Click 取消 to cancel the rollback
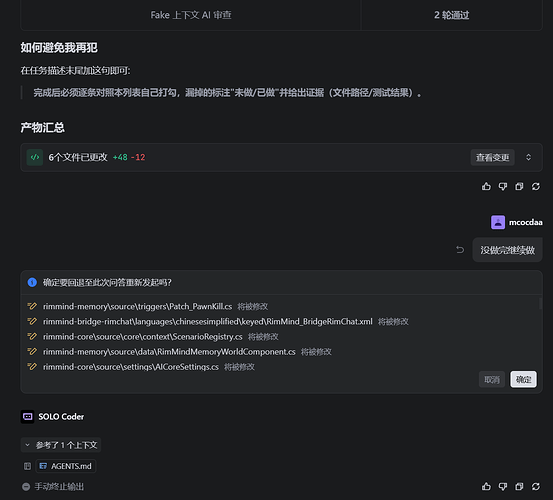553x500 pixels. (492, 379)
